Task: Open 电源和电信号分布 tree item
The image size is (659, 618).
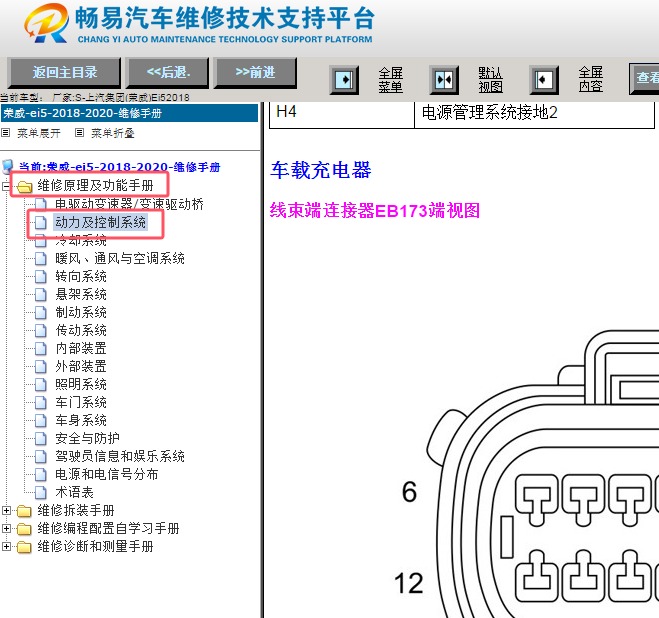Action: coord(107,475)
